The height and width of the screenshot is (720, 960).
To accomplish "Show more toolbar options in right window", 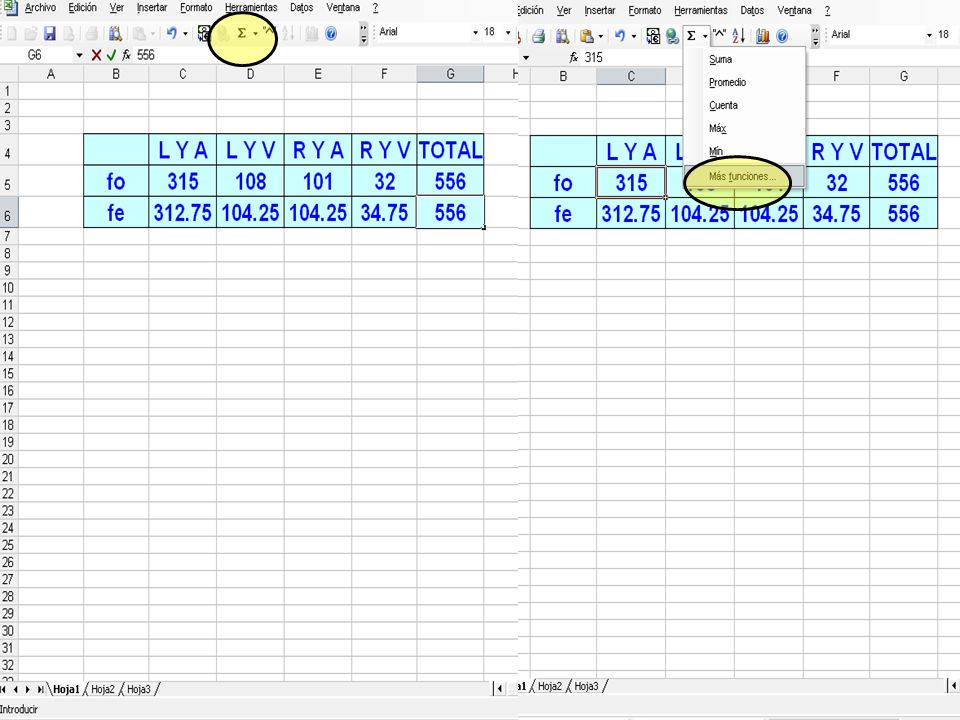I will 816,36.
